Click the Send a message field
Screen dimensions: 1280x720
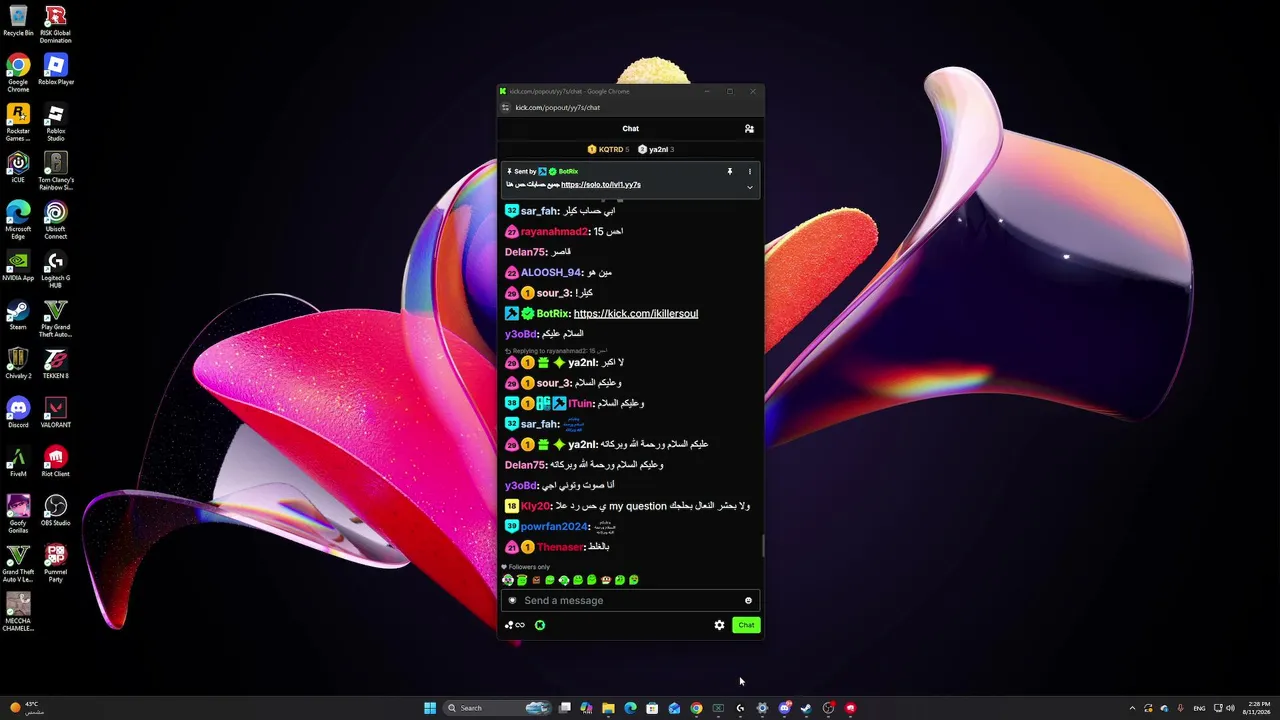[x=630, y=601]
